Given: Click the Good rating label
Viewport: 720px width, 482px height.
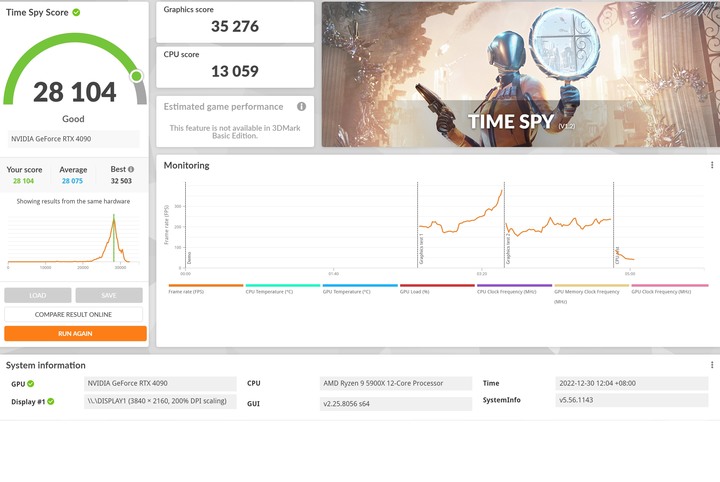Looking at the screenshot, I should (73, 119).
